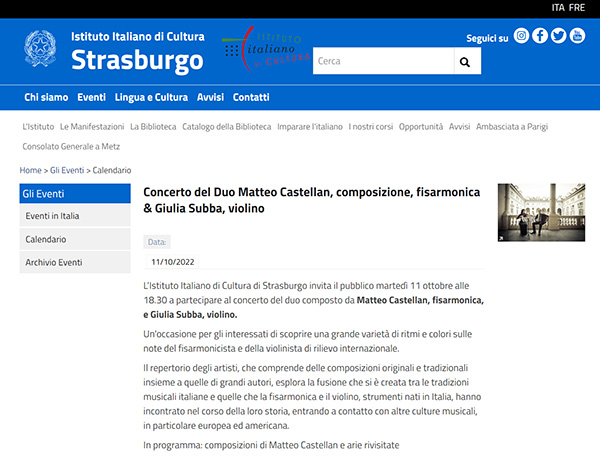
Task: Open the Lingua e Cultura menu
Action: tap(151, 97)
